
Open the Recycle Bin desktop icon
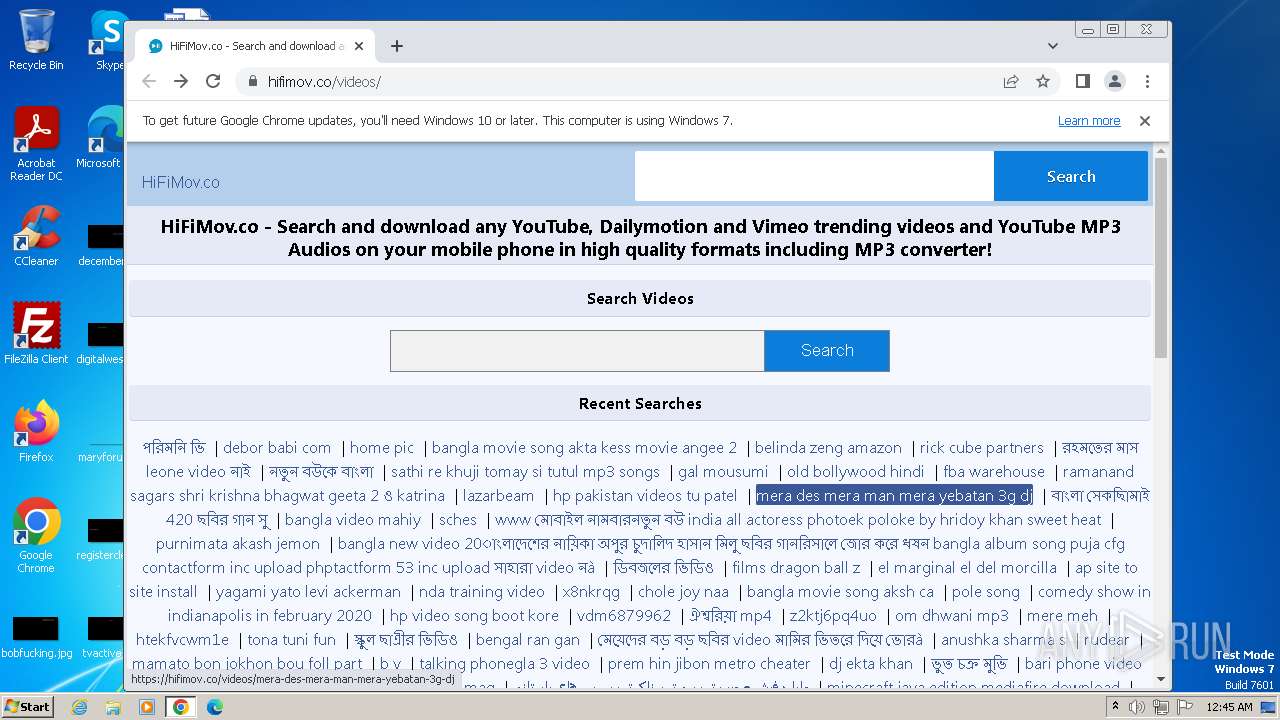coord(36,40)
